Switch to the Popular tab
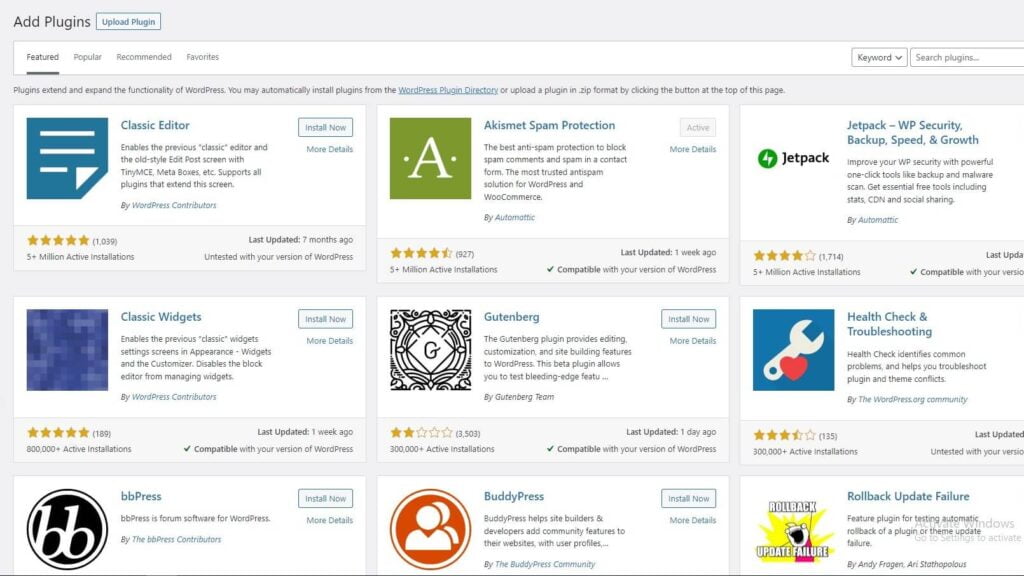Image resolution: width=1024 pixels, height=576 pixels. click(88, 57)
